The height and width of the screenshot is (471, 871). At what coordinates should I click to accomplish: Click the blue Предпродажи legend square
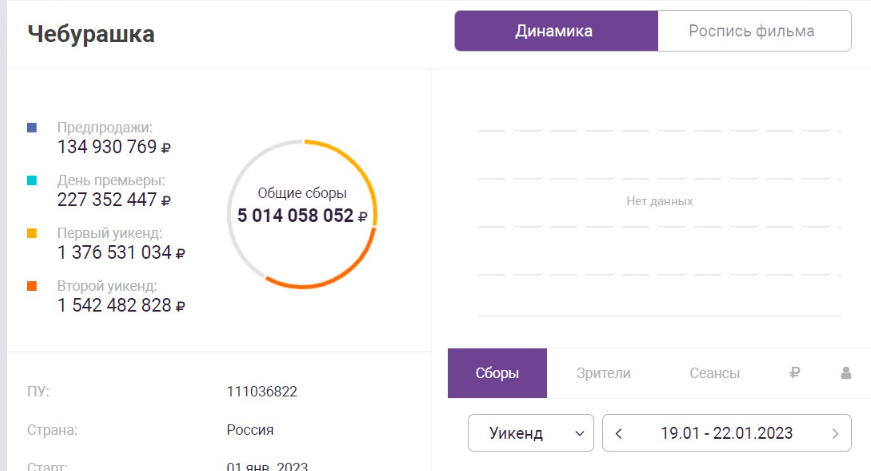coord(32,128)
